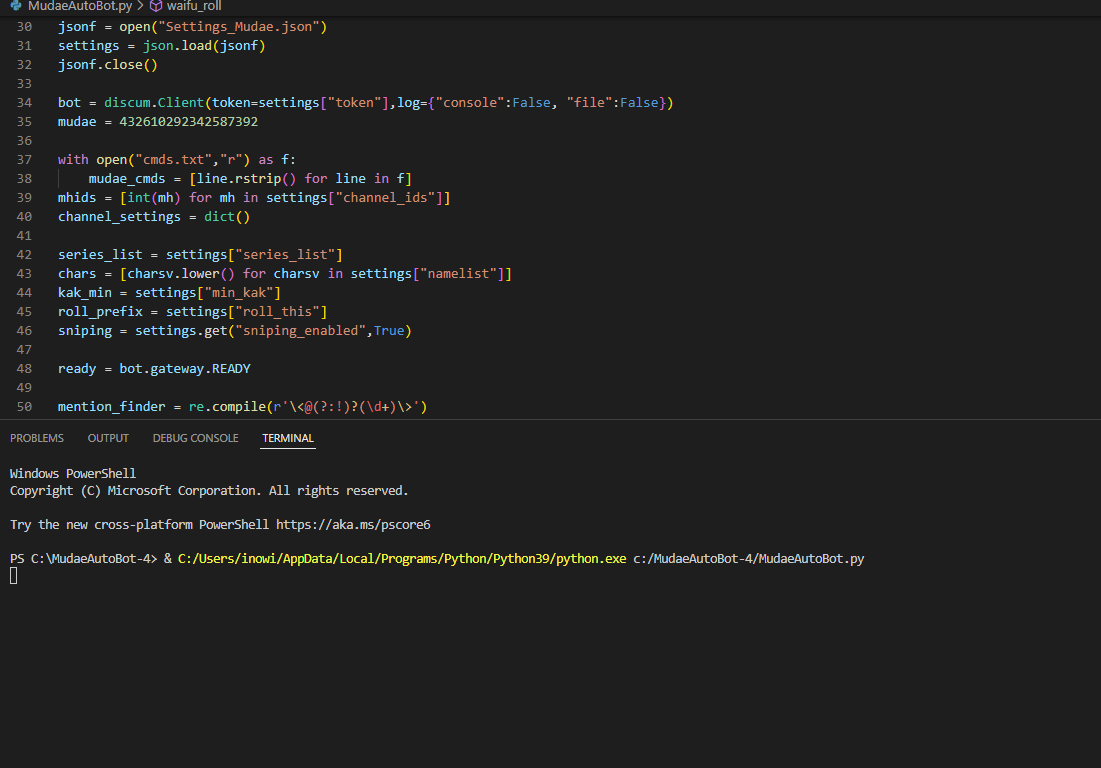1101x768 pixels.
Task: Click line number 34 in the gutter
Action: (x=23, y=102)
